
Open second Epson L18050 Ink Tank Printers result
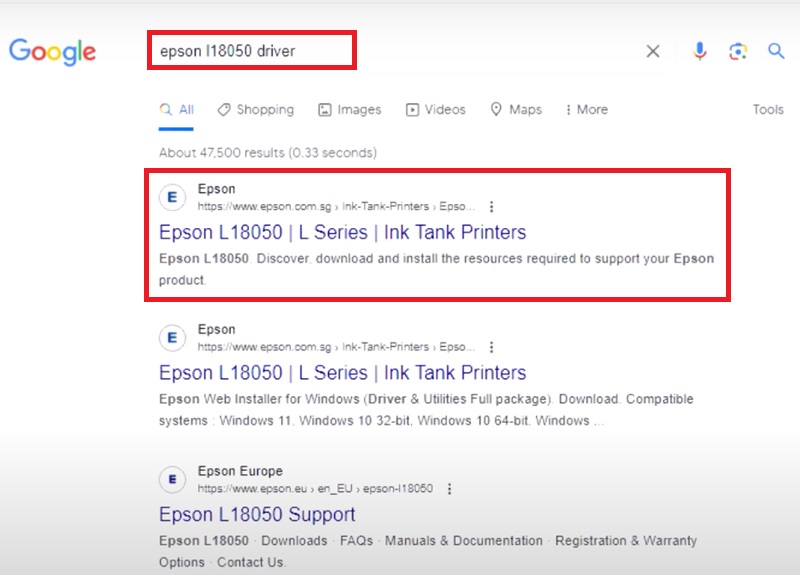[x=342, y=372]
